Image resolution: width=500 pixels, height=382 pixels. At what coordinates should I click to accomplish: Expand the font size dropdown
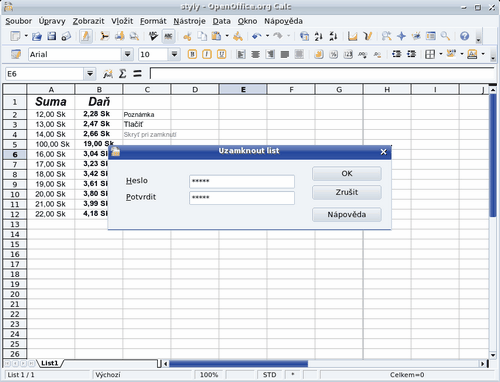174,54
